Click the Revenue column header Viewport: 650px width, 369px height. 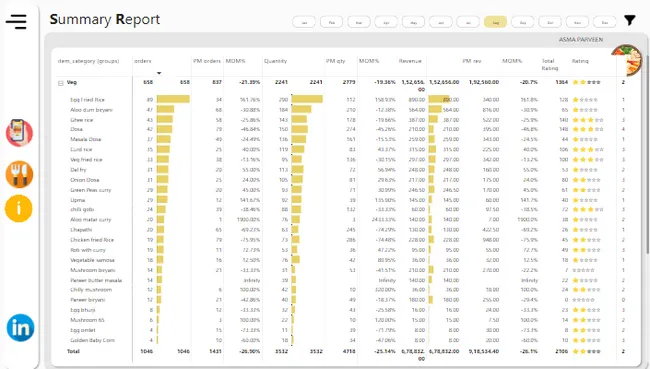point(410,61)
